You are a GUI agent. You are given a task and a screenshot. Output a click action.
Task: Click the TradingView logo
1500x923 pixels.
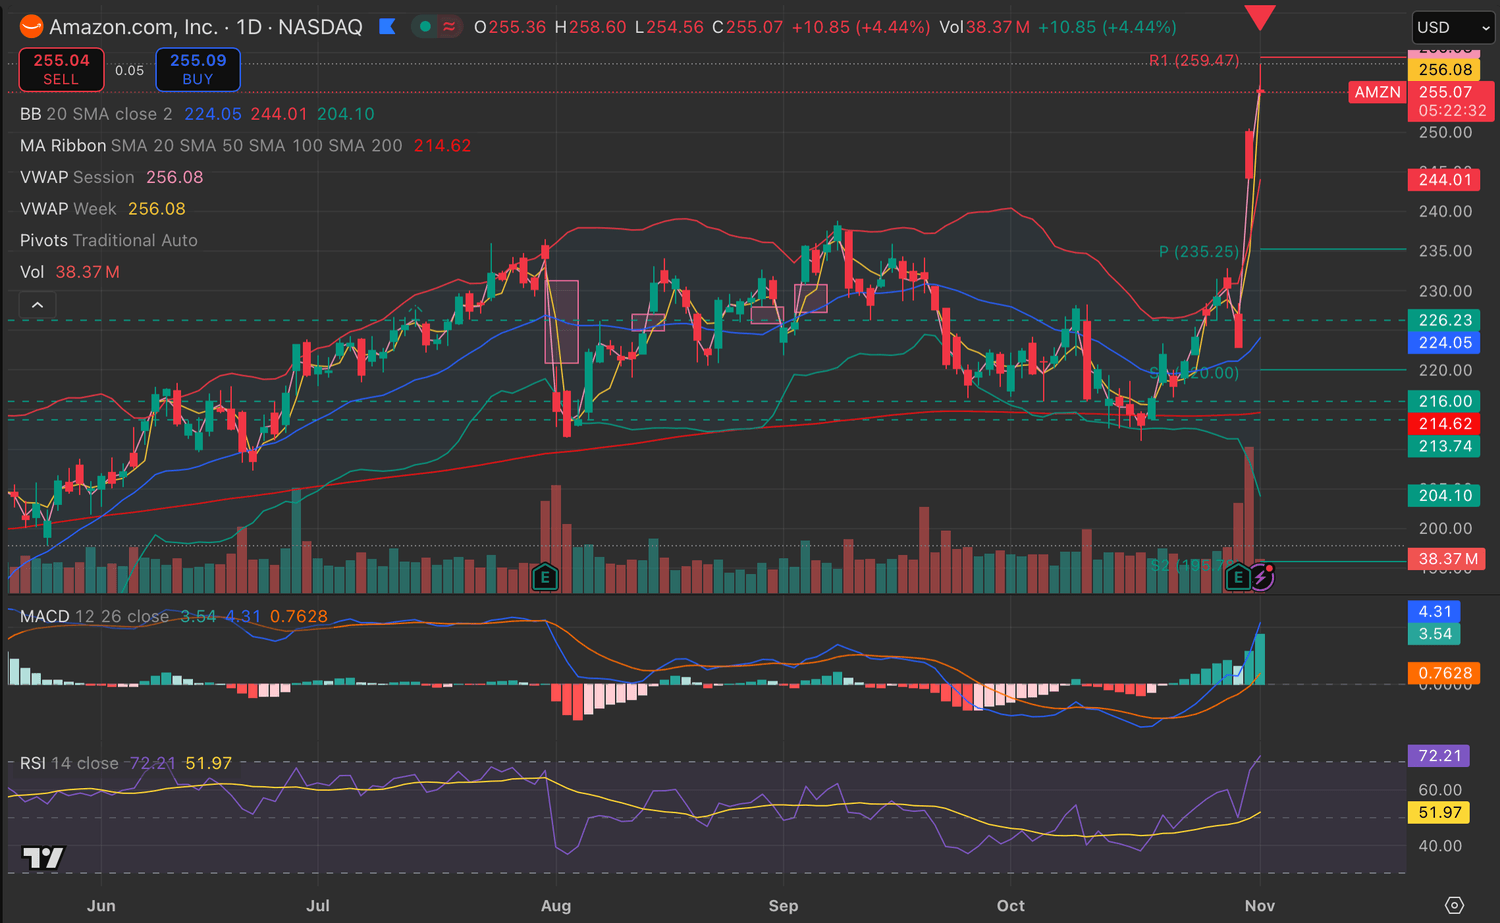(x=43, y=857)
